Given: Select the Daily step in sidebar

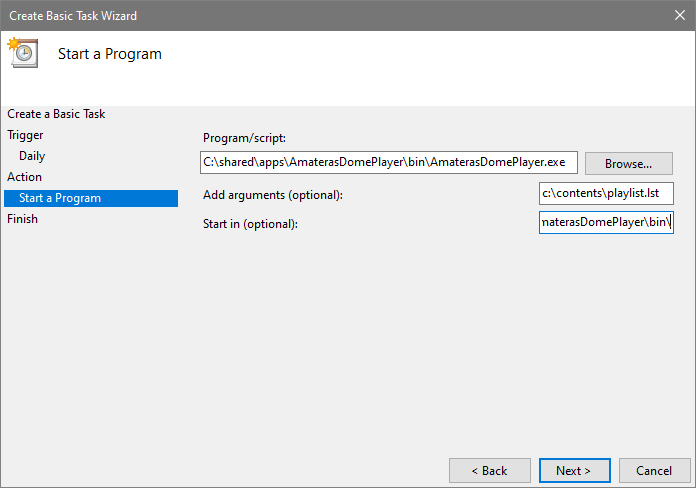Looking at the screenshot, I should coord(32,156).
